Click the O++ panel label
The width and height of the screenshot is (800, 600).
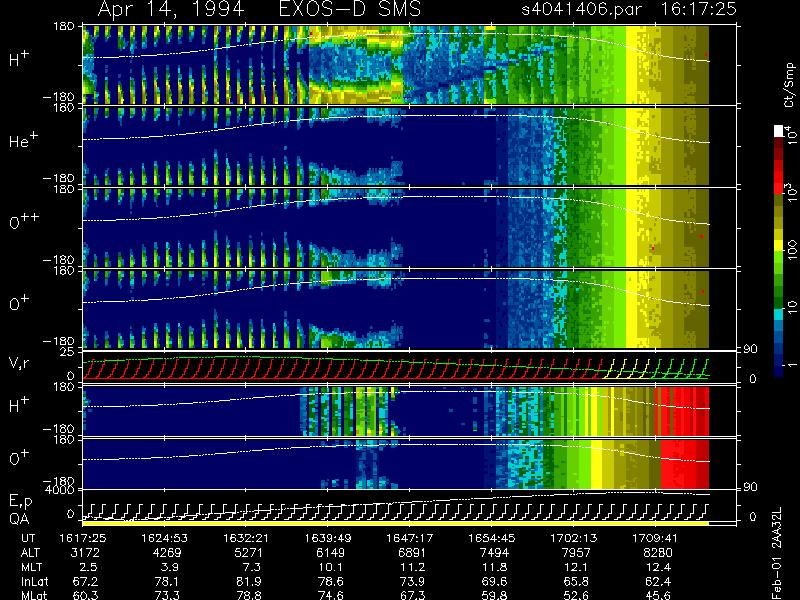click(24, 221)
